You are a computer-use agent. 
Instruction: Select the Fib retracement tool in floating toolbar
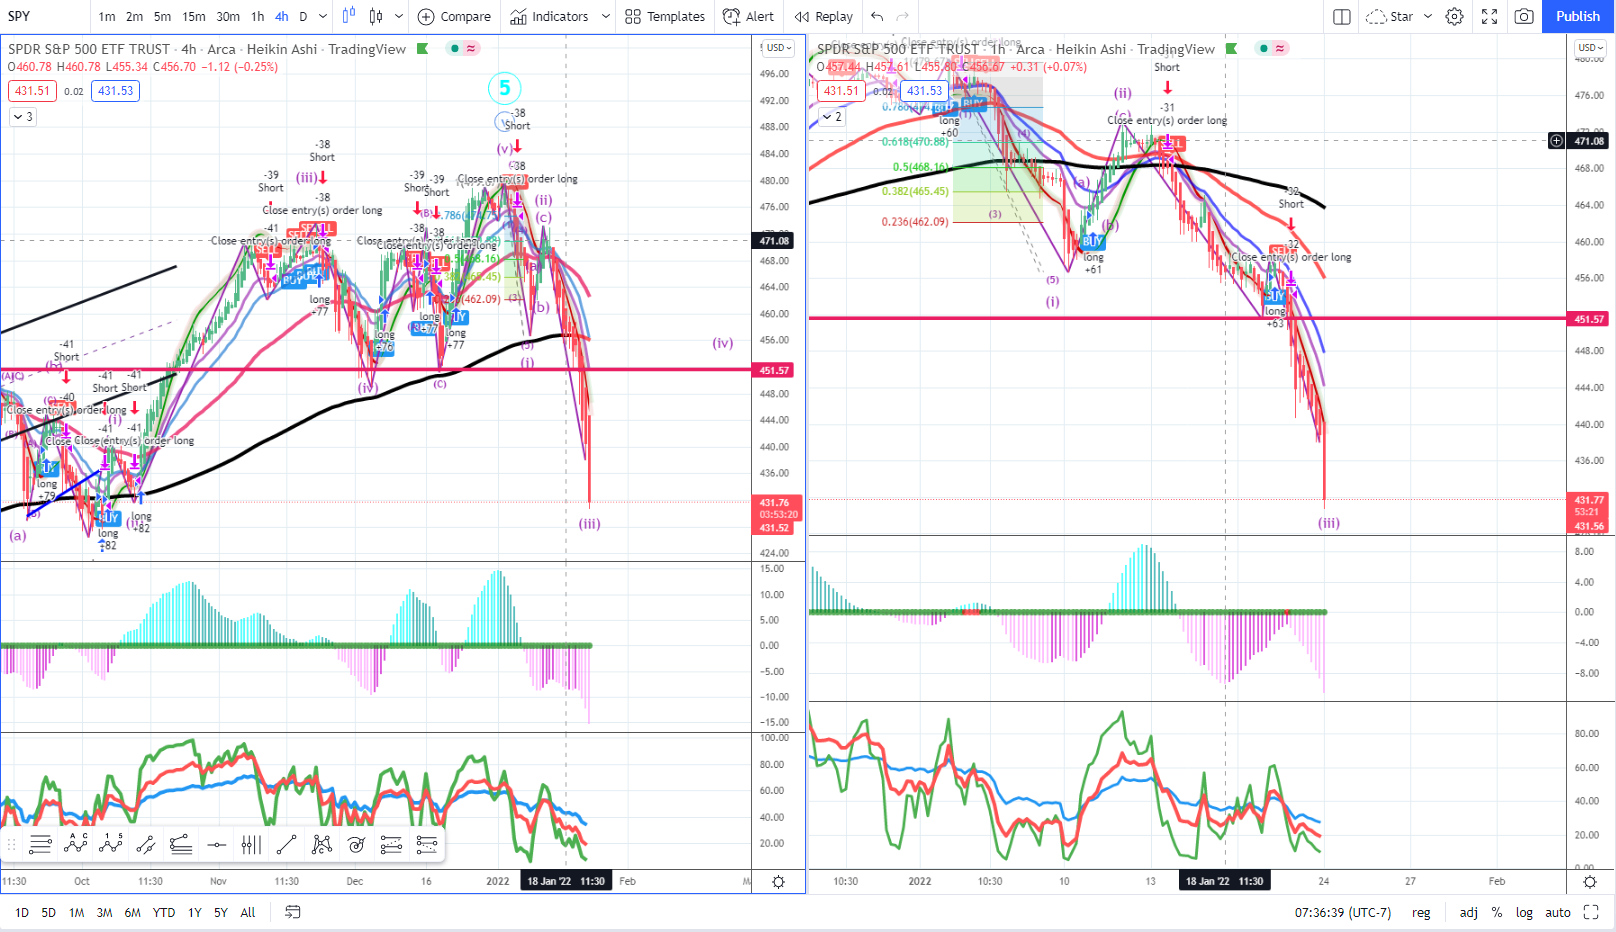(40, 845)
